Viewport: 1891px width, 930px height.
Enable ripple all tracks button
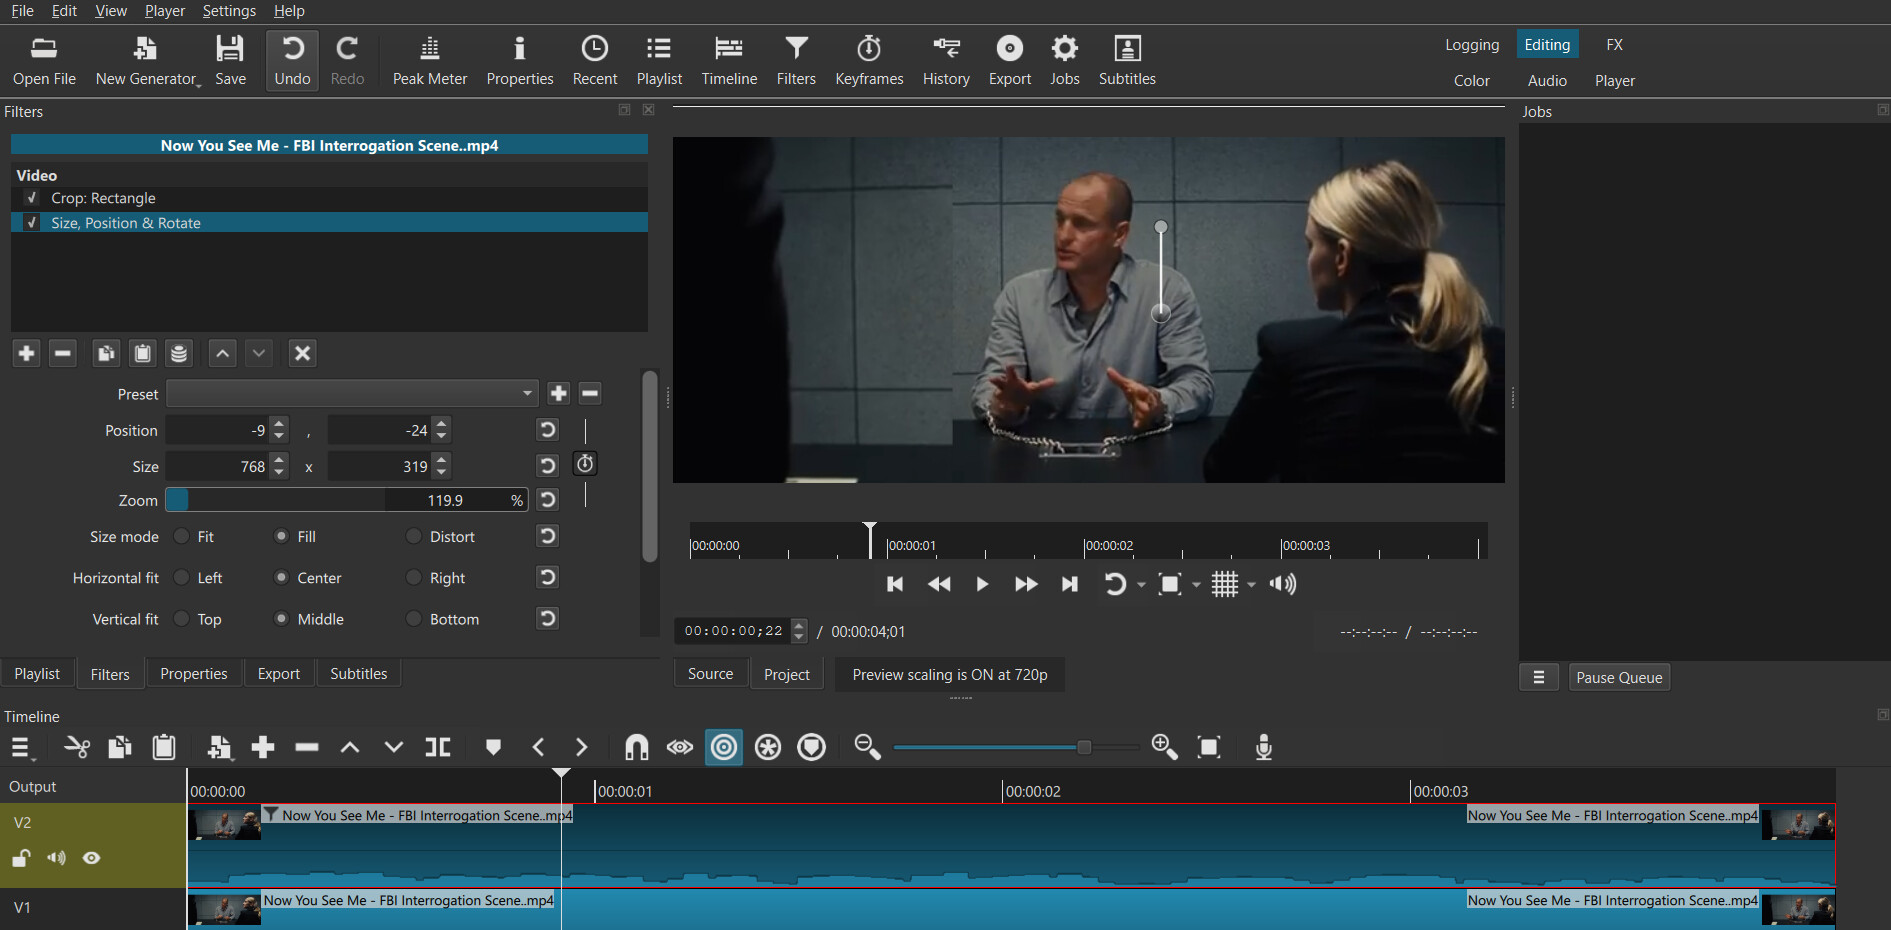[768, 747]
